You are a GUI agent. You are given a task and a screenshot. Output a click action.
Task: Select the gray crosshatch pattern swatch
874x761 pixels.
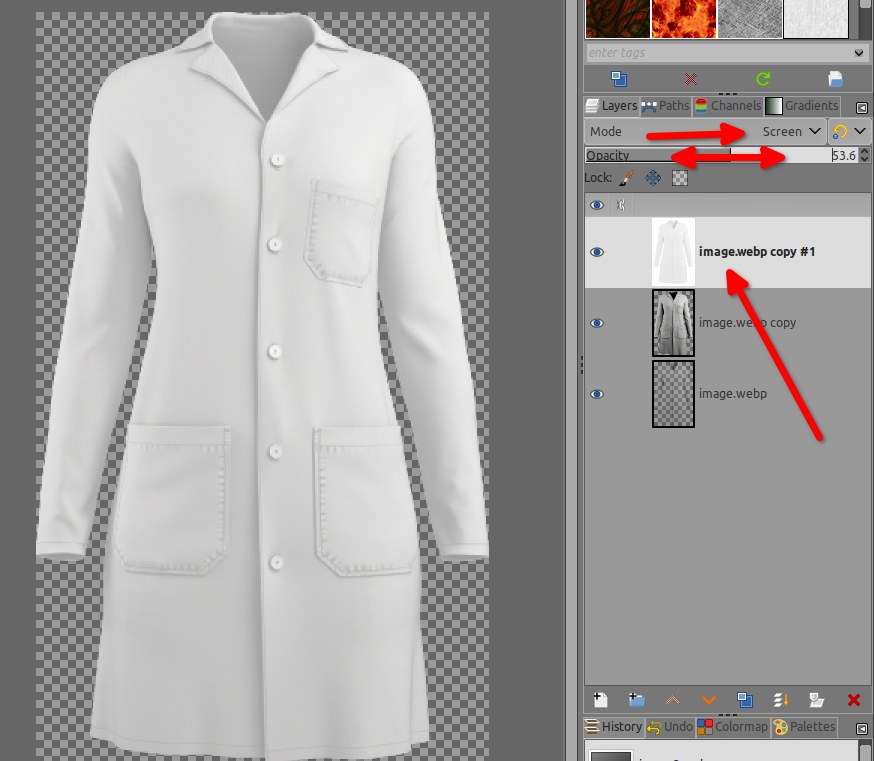750,18
